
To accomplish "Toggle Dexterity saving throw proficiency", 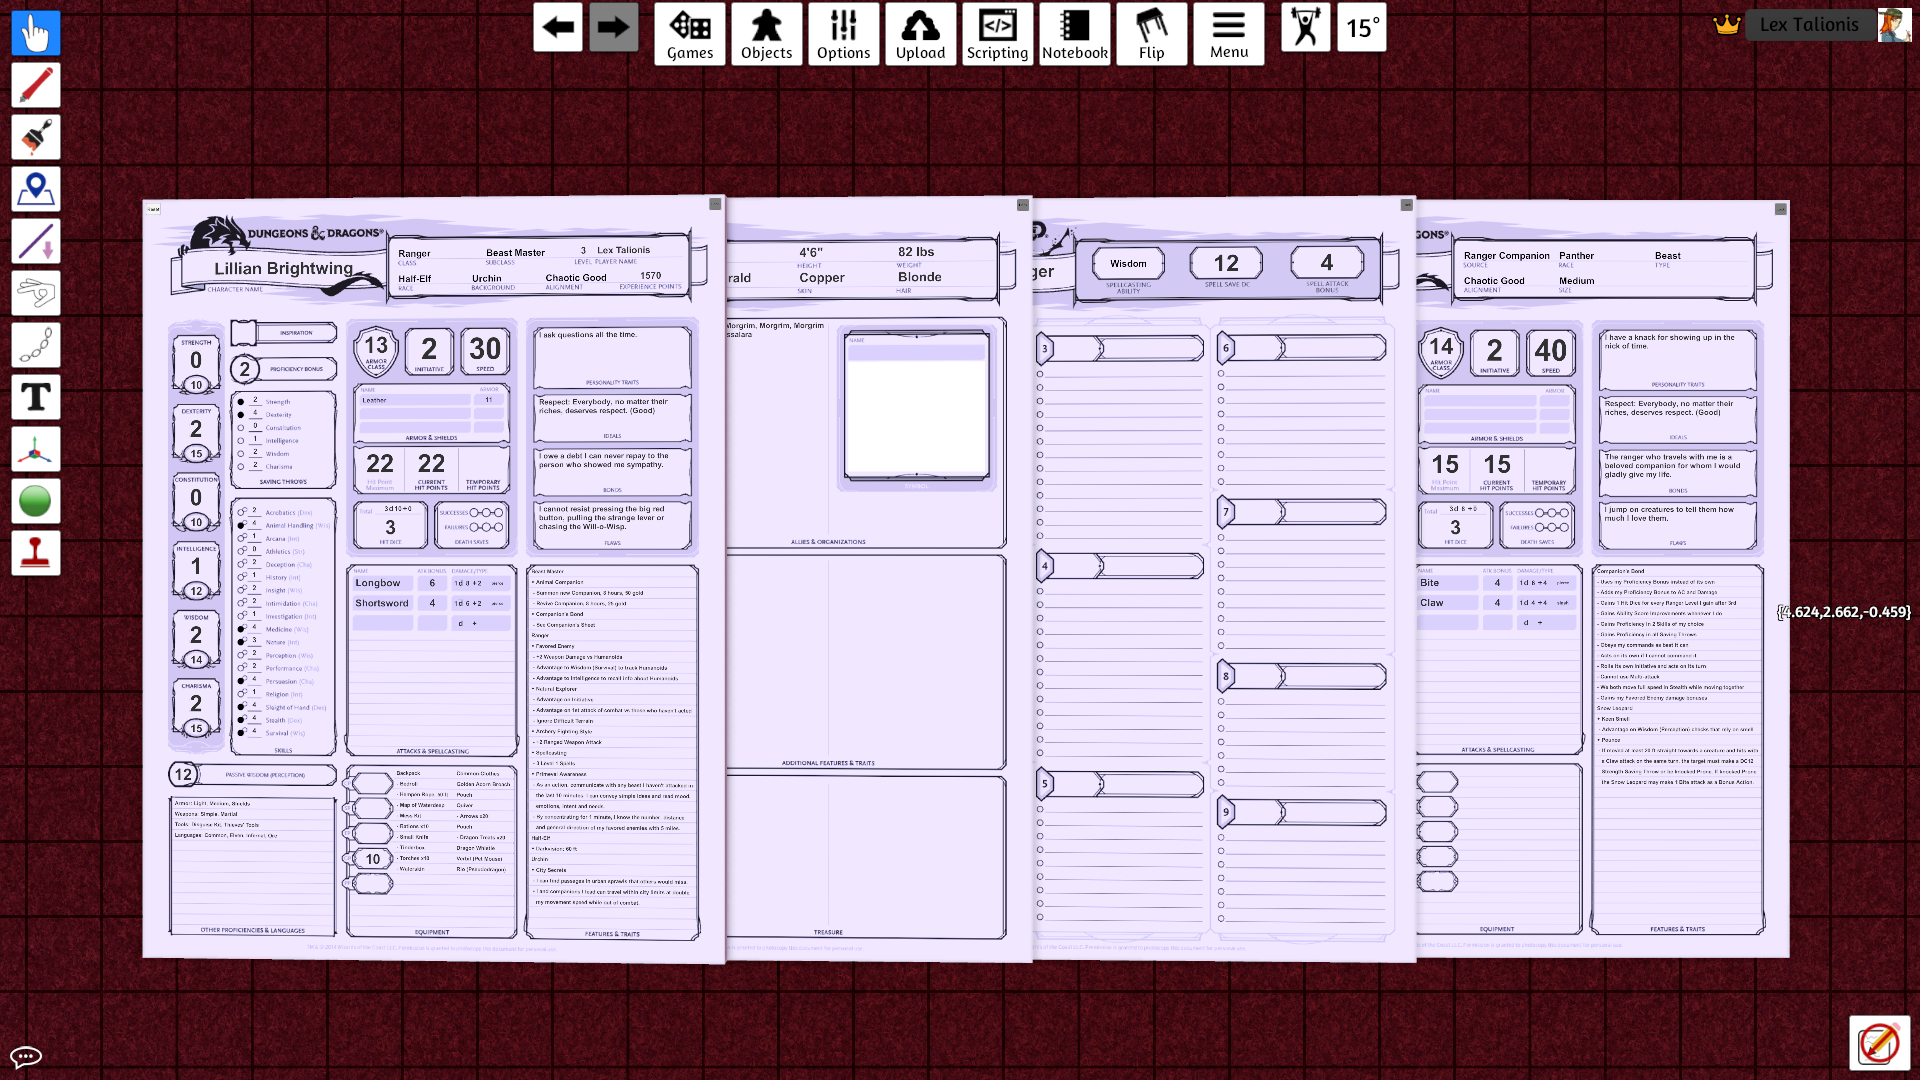I will [x=241, y=414].
